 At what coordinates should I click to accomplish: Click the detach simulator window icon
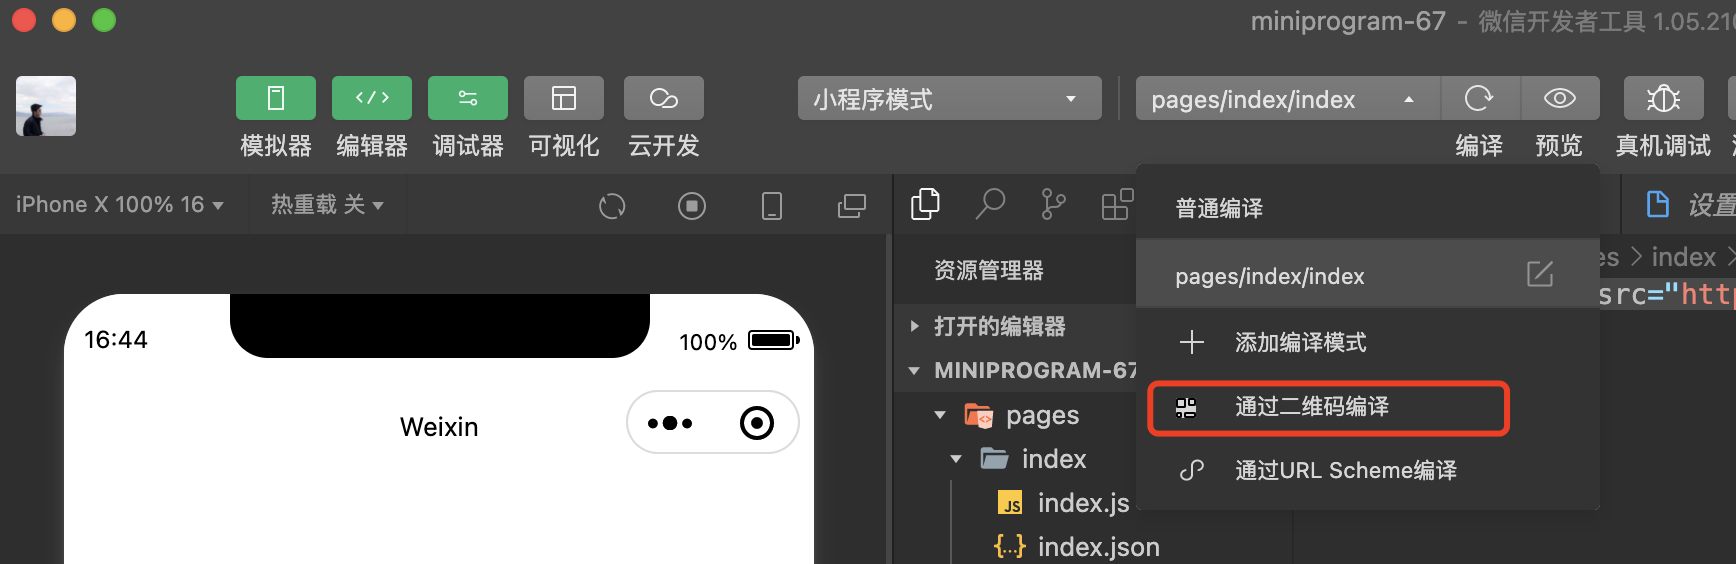pos(852,206)
